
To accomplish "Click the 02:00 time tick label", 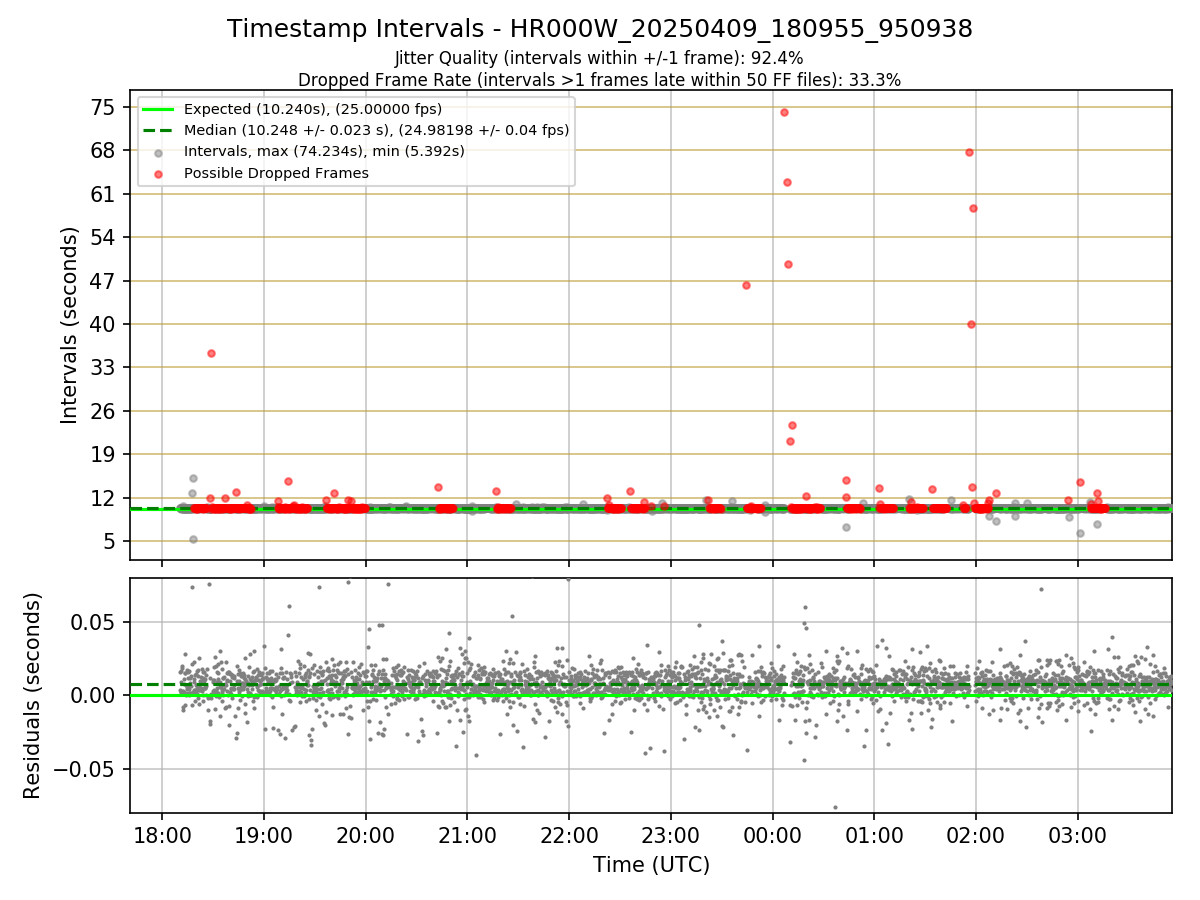I will [976, 836].
